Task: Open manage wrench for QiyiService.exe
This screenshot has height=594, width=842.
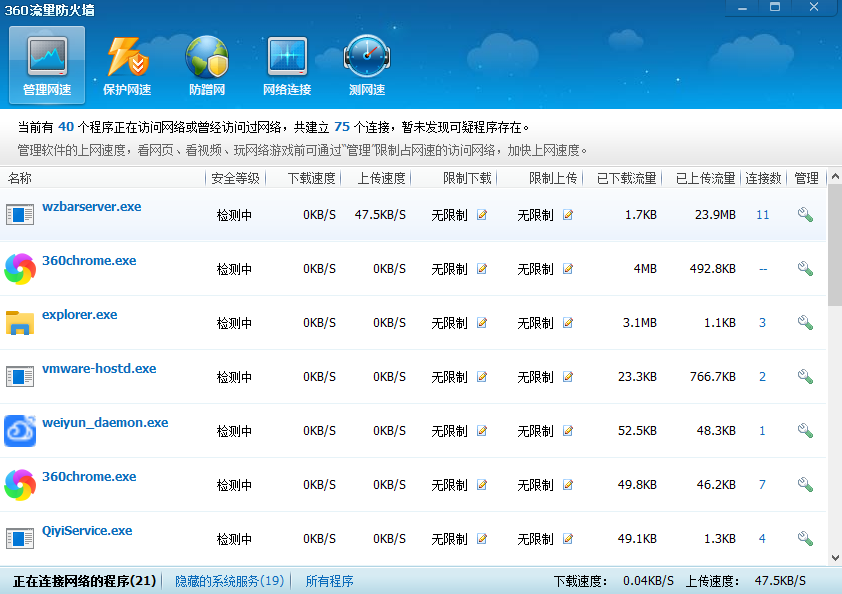Action: 805,538
